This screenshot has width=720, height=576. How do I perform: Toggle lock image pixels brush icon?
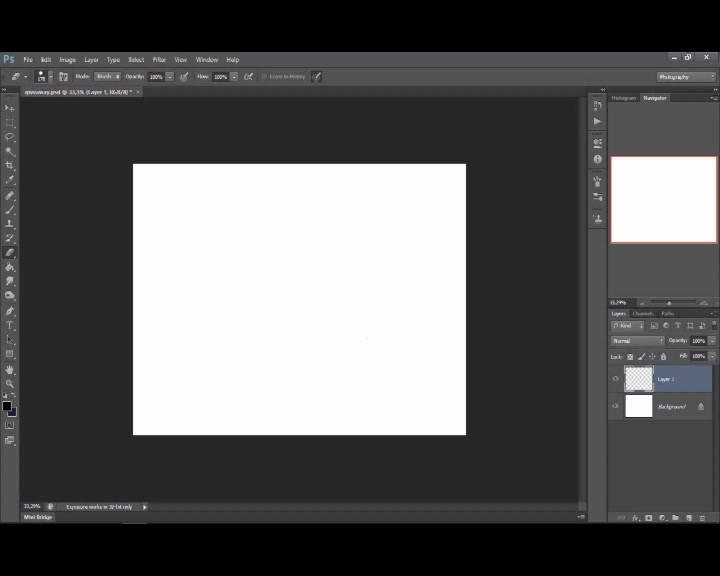[x=641, y=356]
